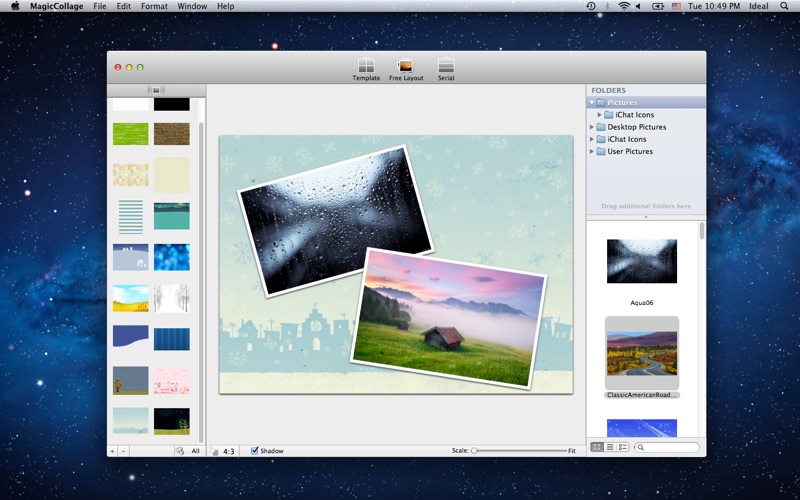Select the Template layout mode icon
800x500 pixels.
pos(366,67)
